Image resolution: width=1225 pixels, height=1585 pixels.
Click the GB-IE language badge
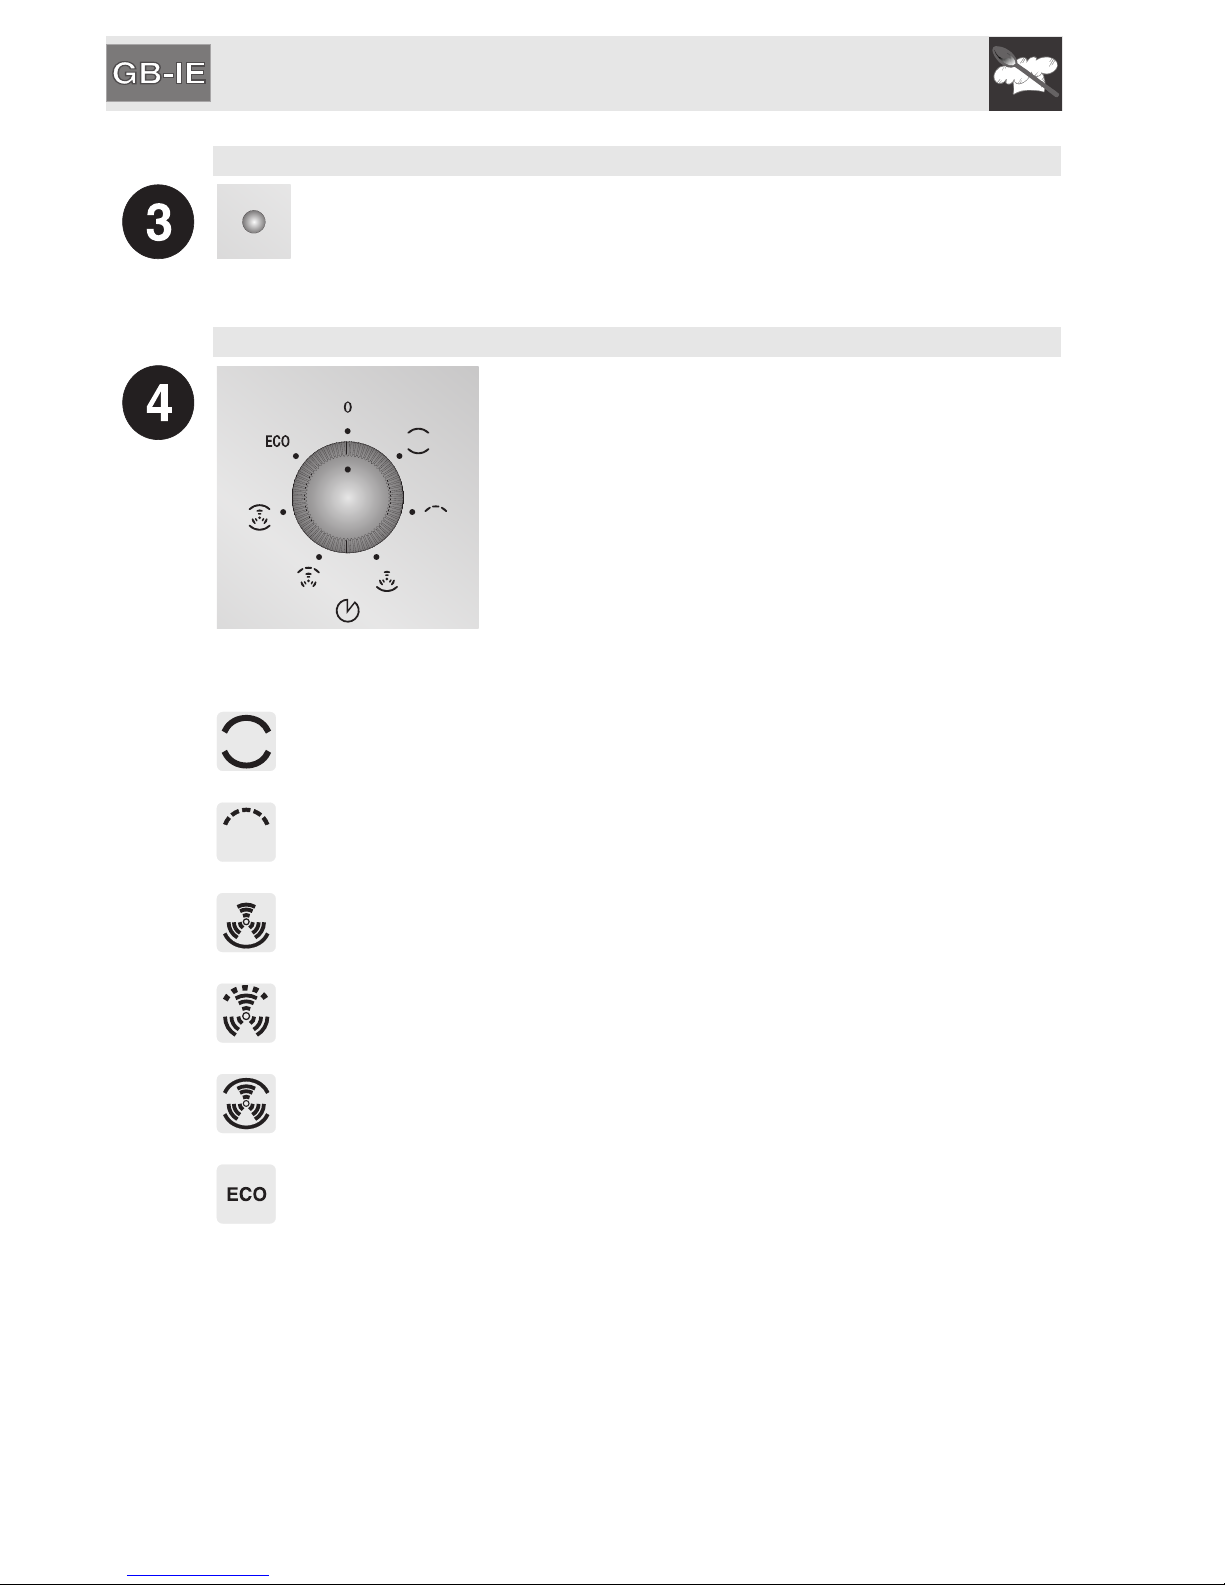click(158, 73)
